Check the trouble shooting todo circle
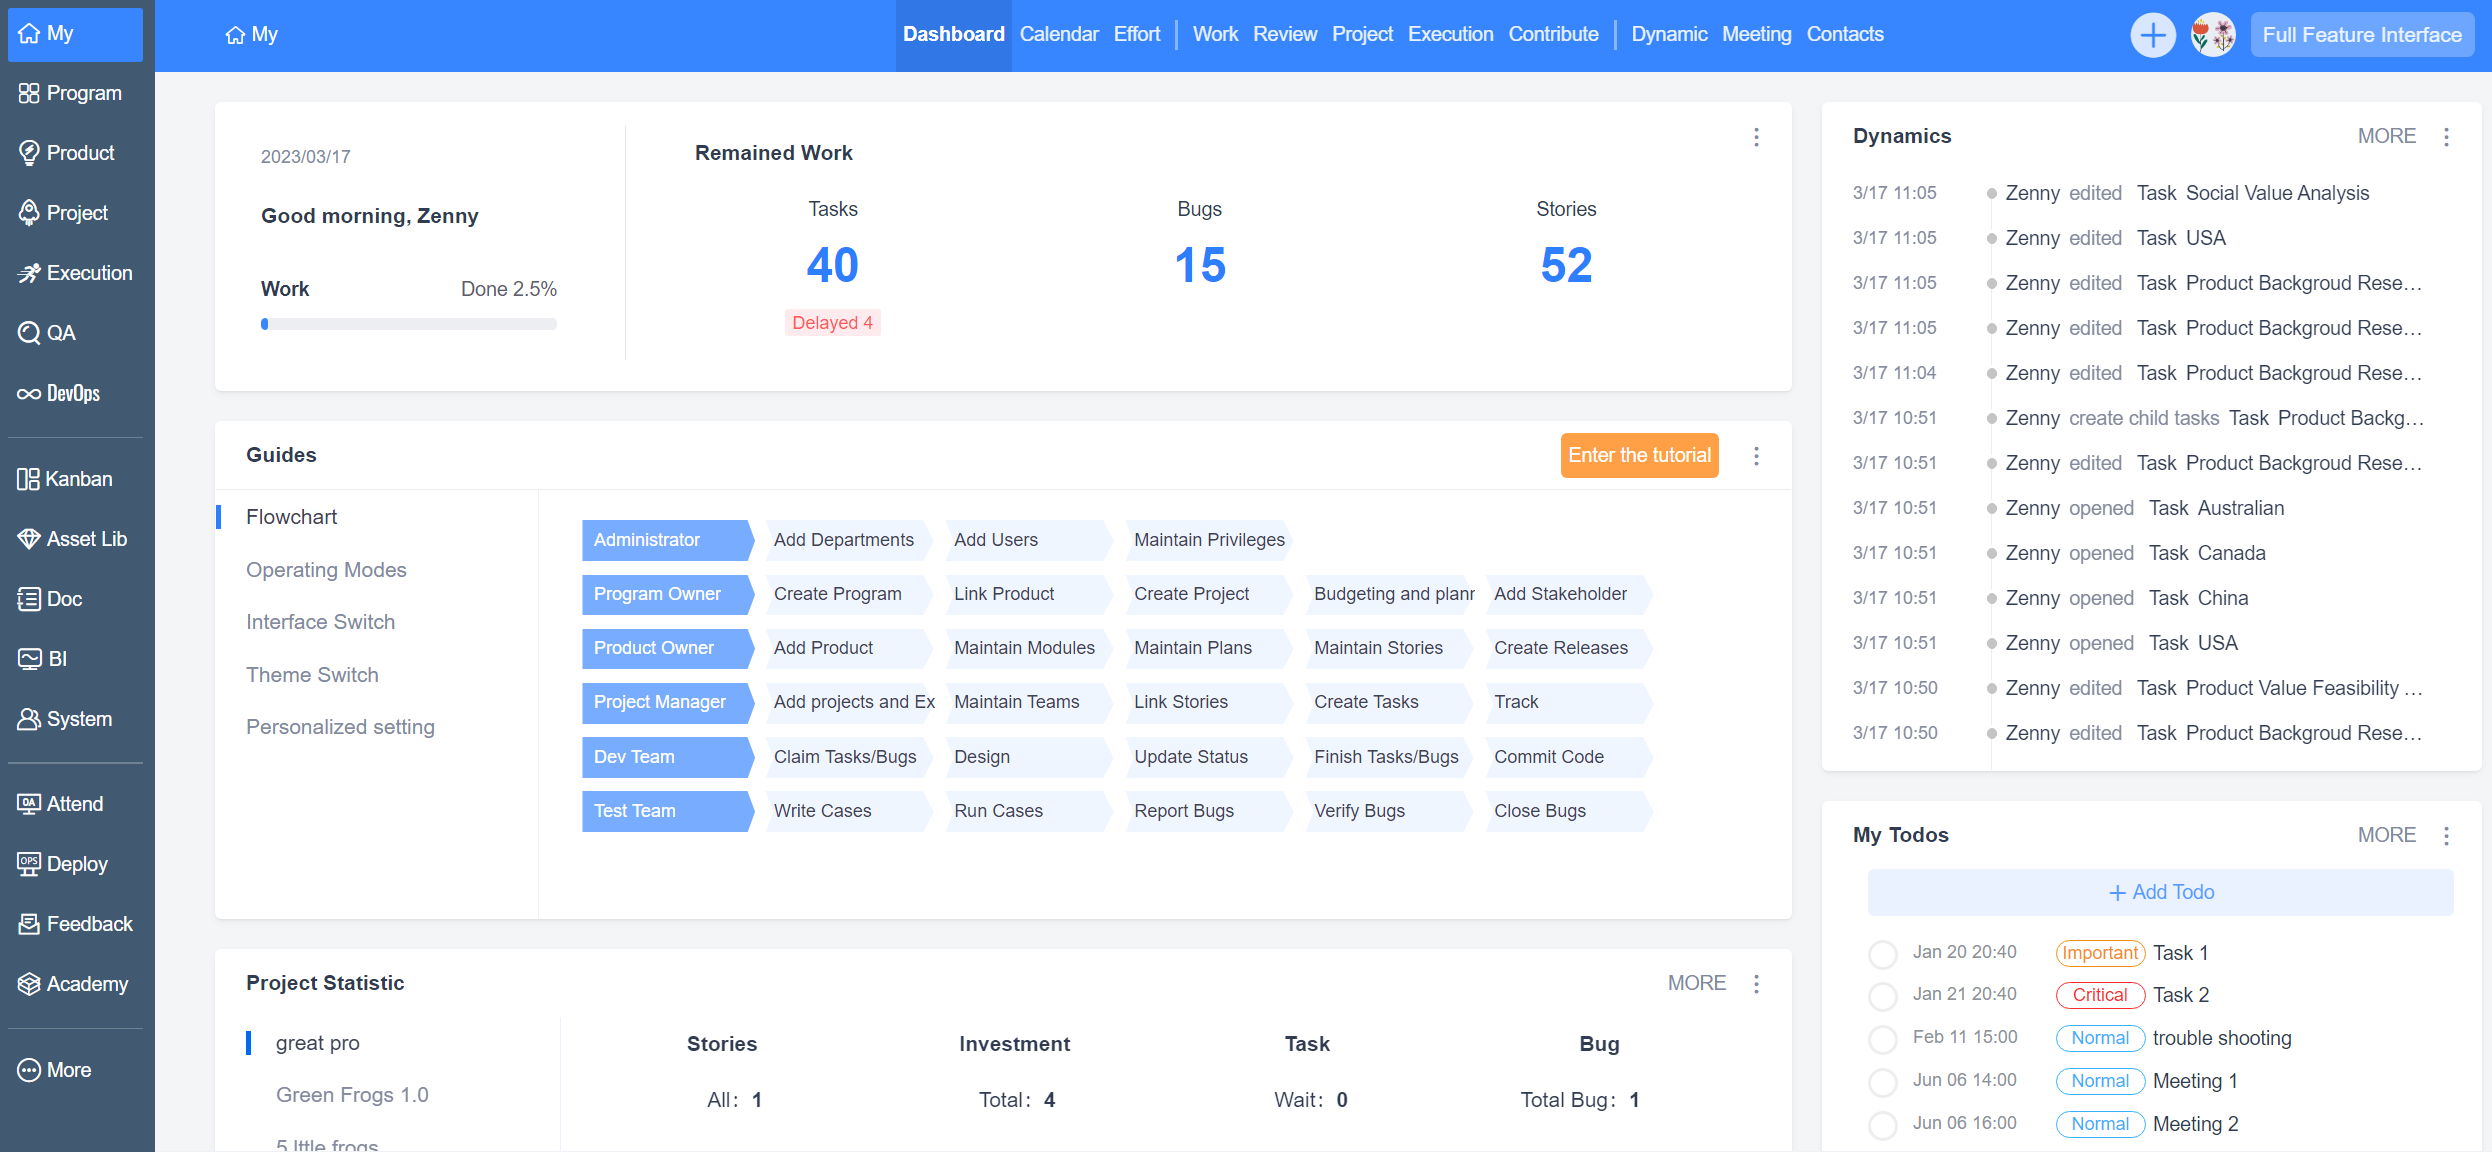The height and width of the screenshot is (1152, 2492). (x=1882, y=1039)
